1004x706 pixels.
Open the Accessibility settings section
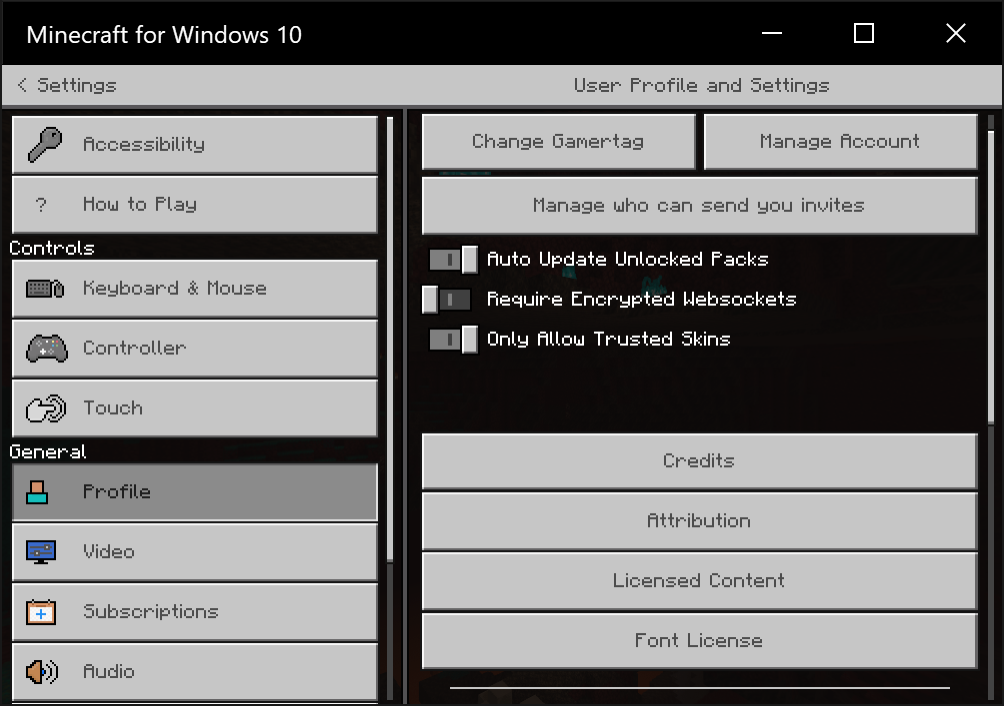point(195,145)
